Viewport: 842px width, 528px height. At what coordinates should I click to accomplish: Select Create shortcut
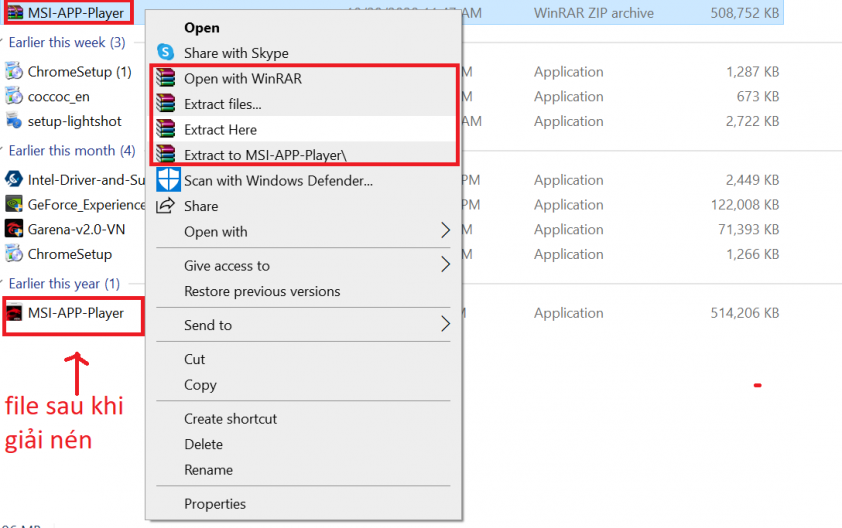(230, 419)
